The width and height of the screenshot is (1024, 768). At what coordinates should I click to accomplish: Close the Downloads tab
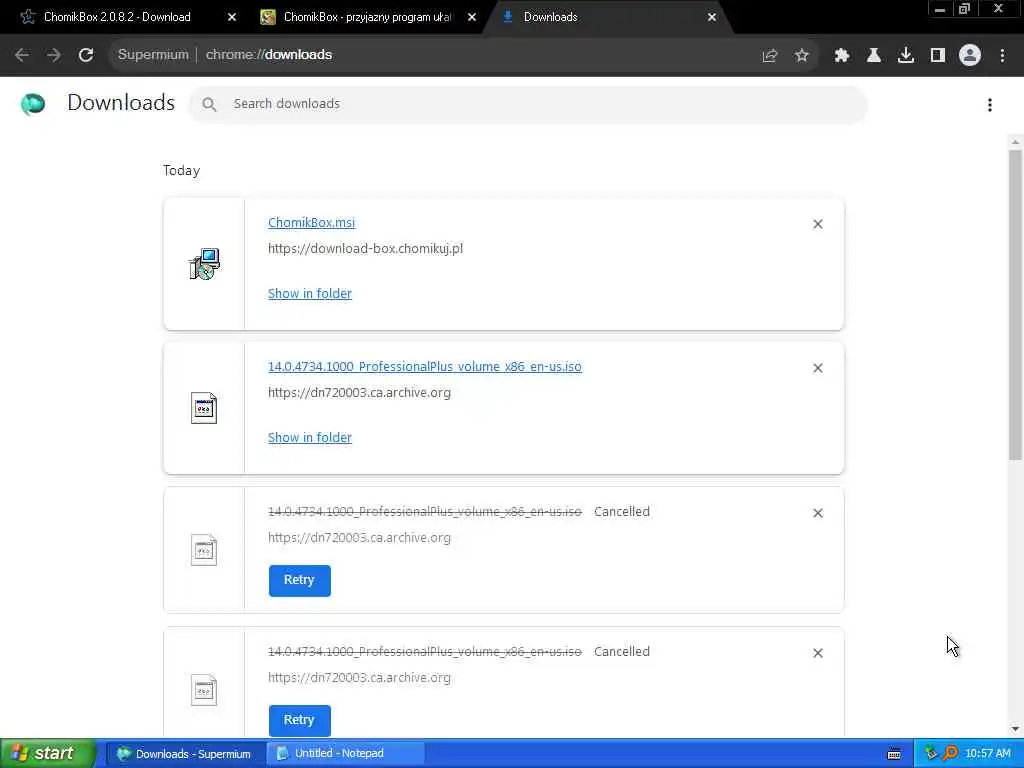coord(712,17)
